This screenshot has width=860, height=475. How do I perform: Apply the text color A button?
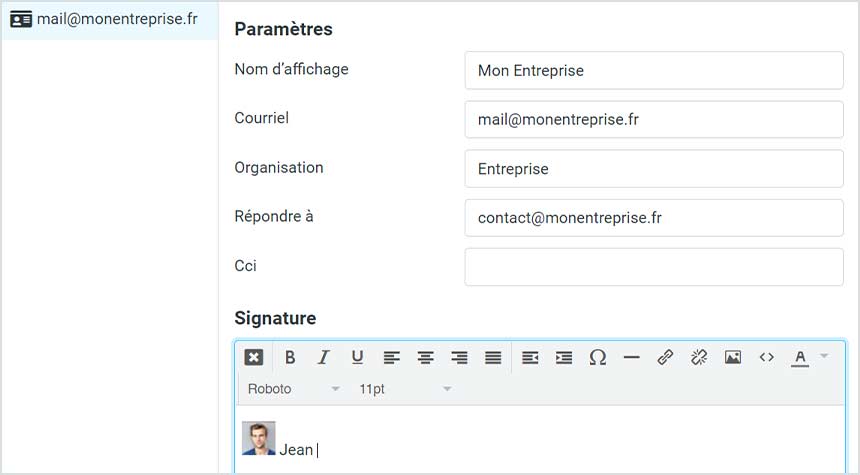point(800,358)
